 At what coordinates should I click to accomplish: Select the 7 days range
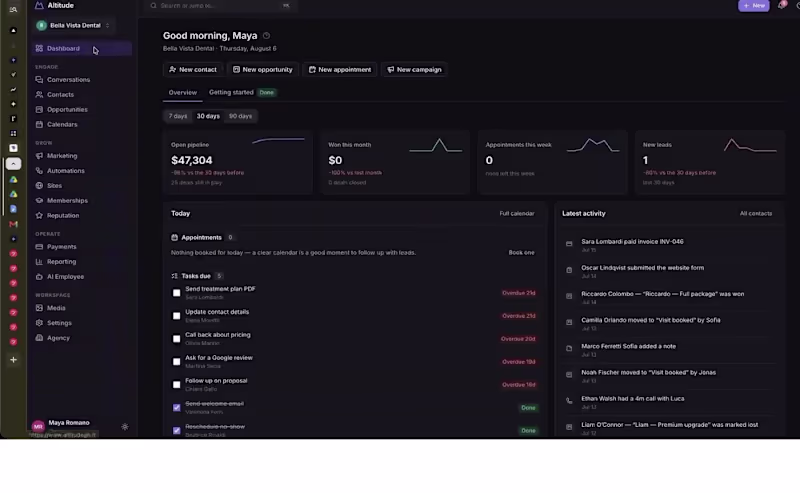178,116
